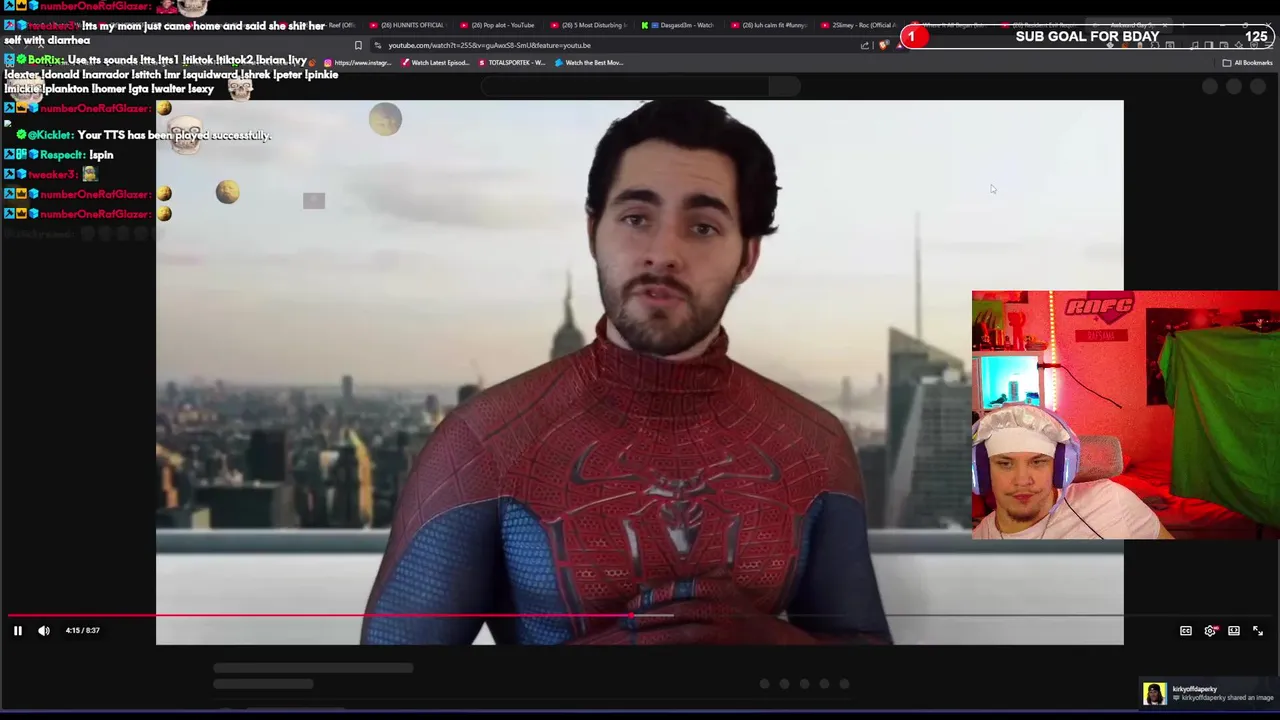This screenshot has width=1280, height=720.
Task: Click the Kicklet username in chat
Action: tap(50, 135)
